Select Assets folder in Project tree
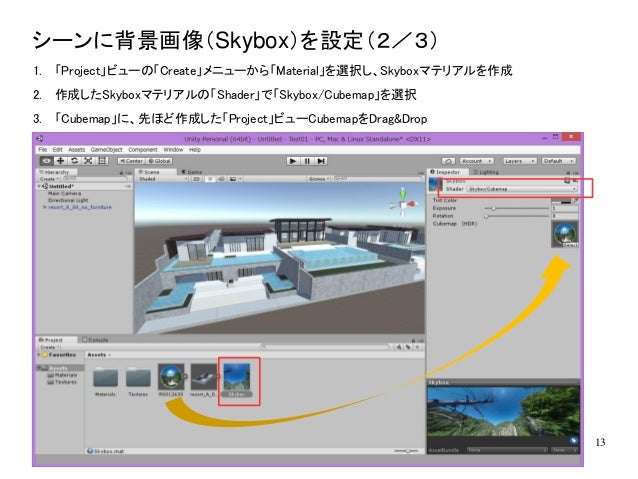The width and height of the screenshot is (638, 479). coord(58,368)
